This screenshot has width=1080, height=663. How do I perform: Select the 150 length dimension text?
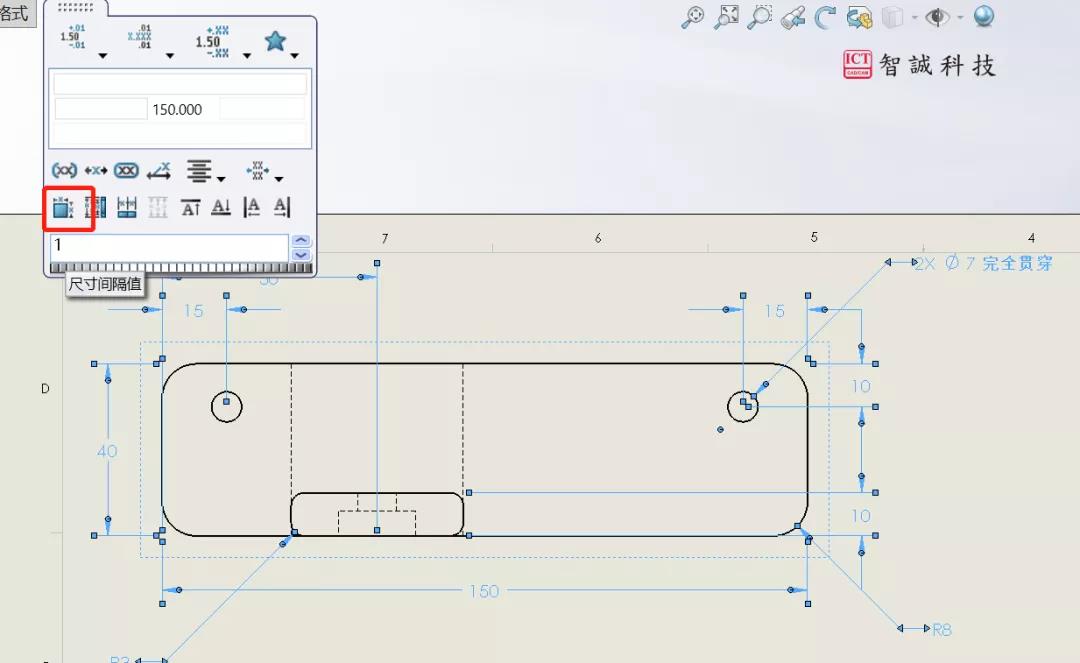(x=484, y=591)
